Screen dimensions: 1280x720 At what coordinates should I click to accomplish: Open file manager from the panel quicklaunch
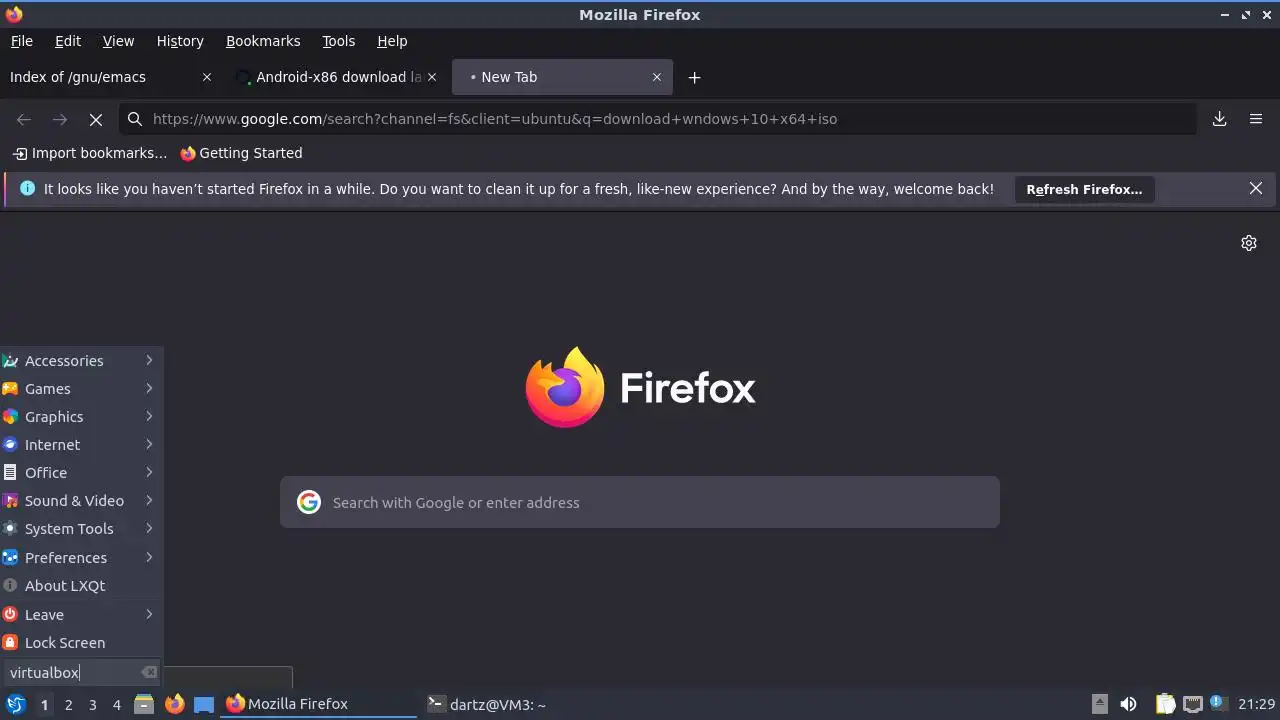click(144, 704)
